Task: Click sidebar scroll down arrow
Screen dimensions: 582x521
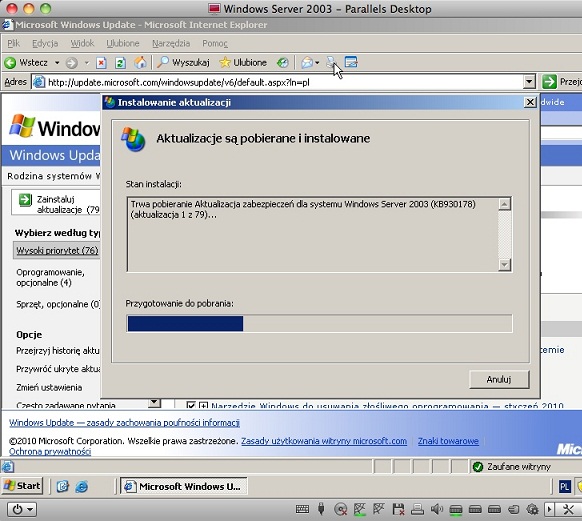Action: [x=154, y=403]
